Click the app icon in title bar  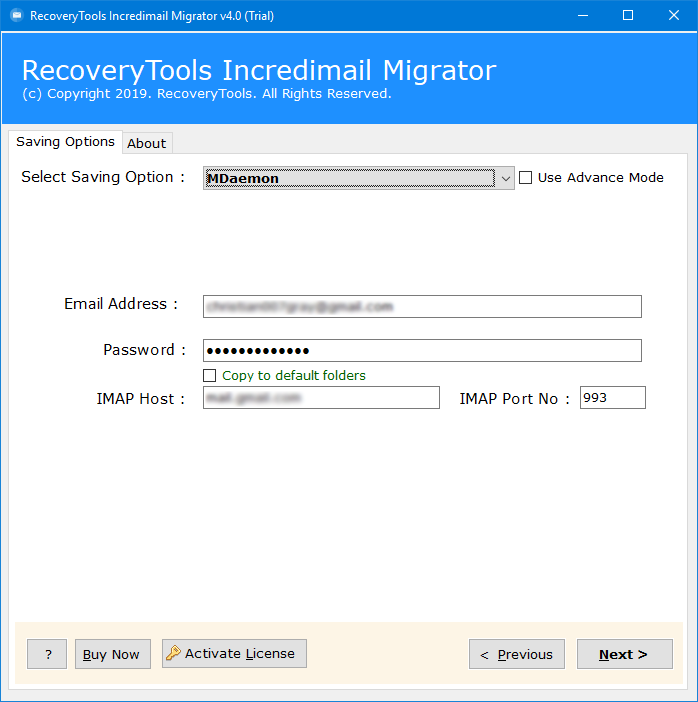pos(16,15)
